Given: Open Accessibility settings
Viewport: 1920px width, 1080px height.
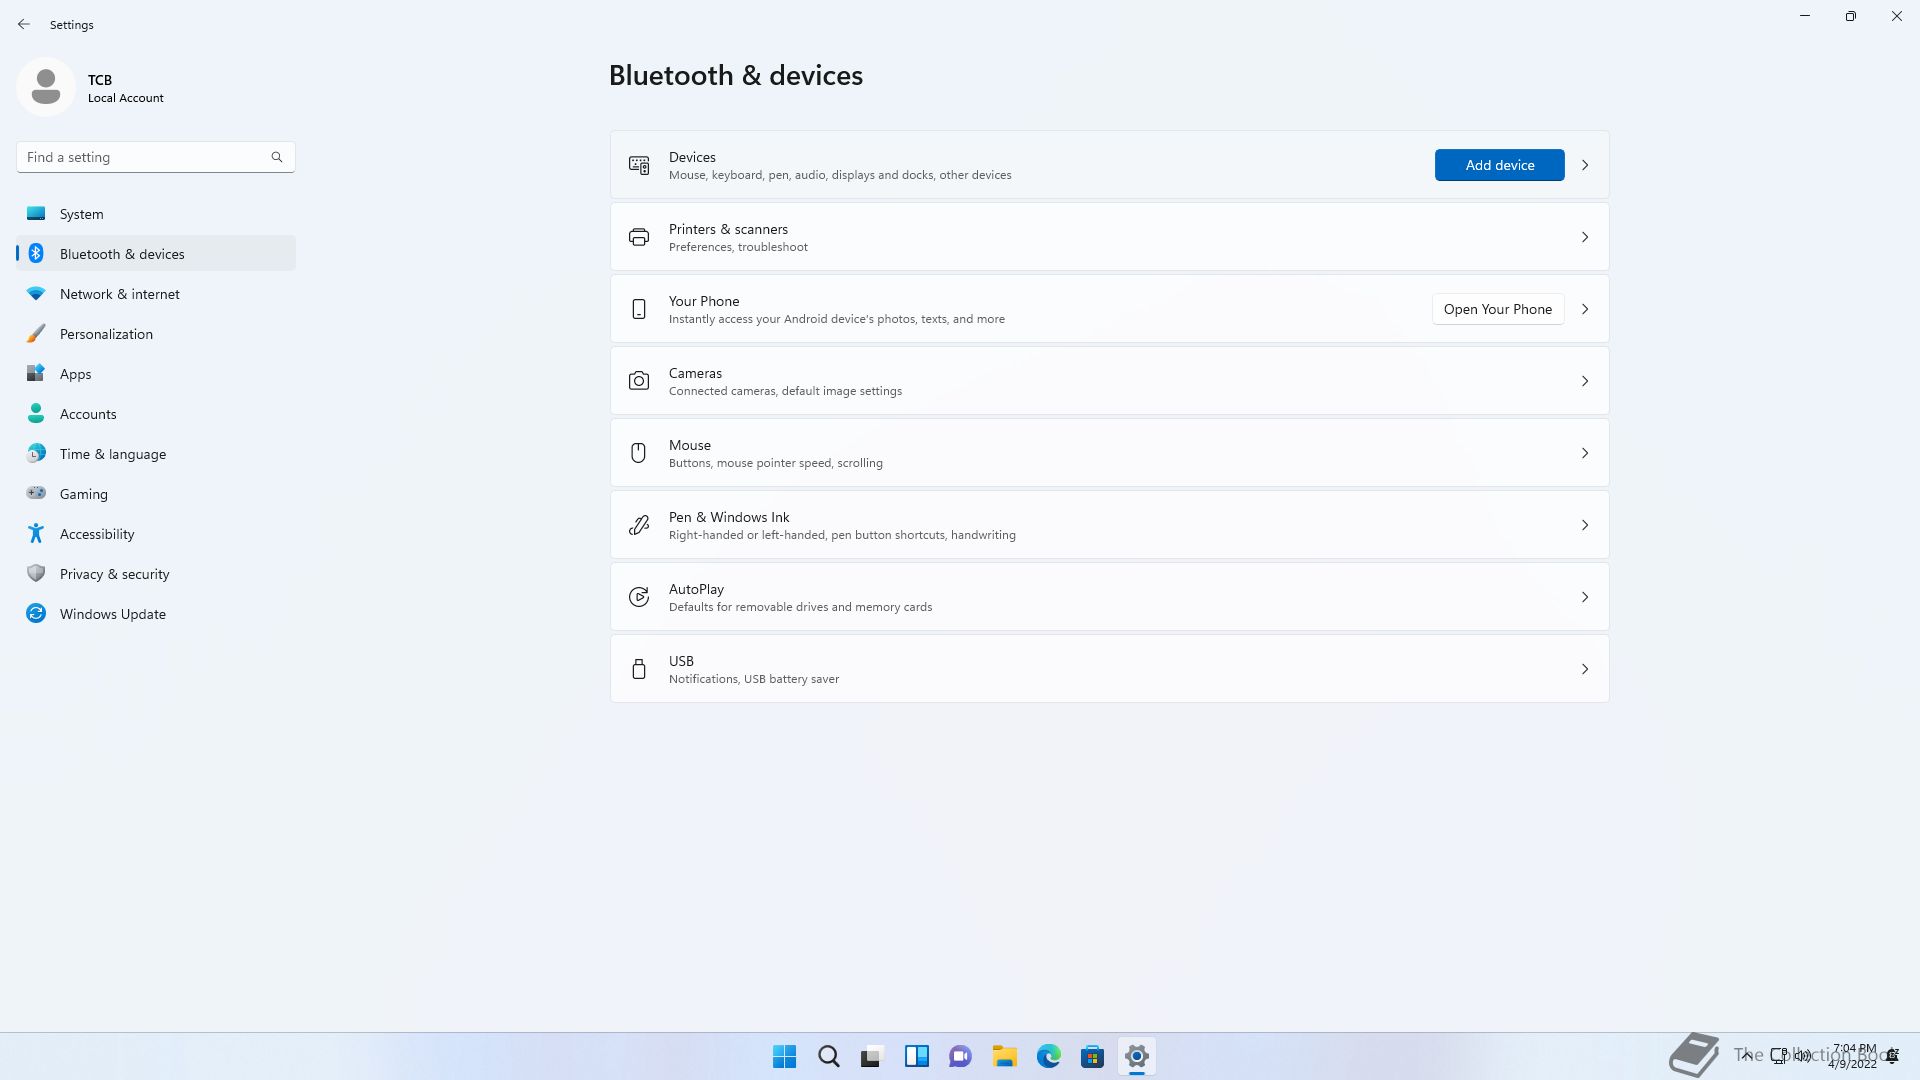Looking at the screenshot, I should pos(156,534).
